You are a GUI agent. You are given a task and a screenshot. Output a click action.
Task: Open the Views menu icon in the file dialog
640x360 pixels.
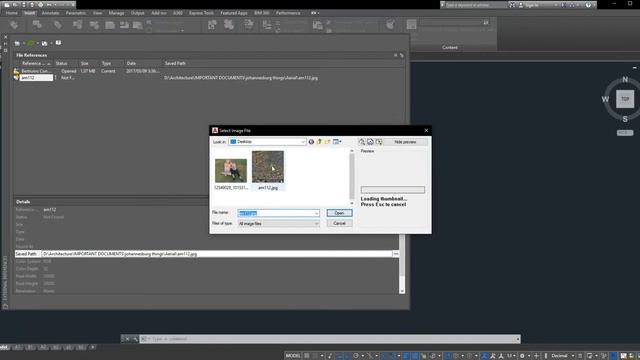(337, 142)
